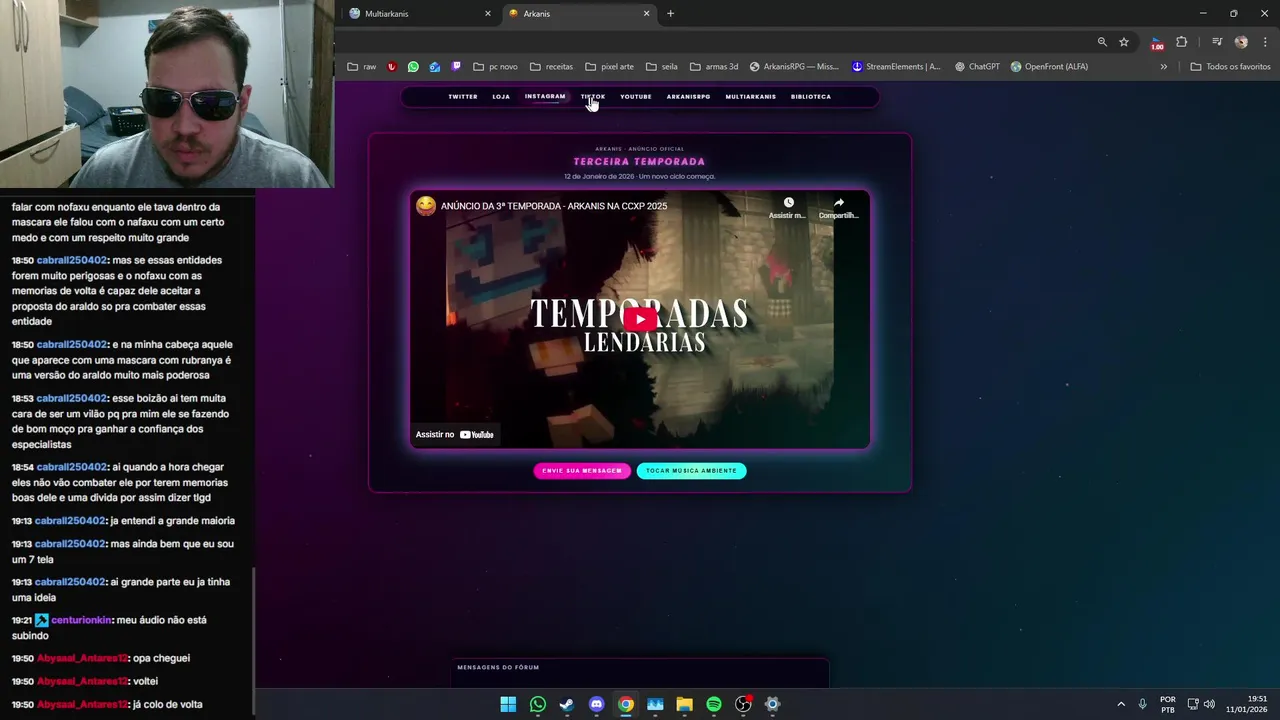Click the red bookmark icon after raw

point(391,67)
